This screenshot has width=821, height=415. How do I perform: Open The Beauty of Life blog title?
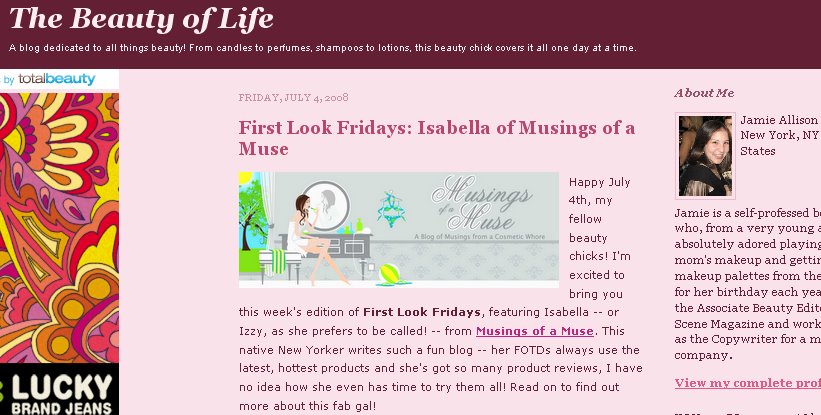coord(141,19)
